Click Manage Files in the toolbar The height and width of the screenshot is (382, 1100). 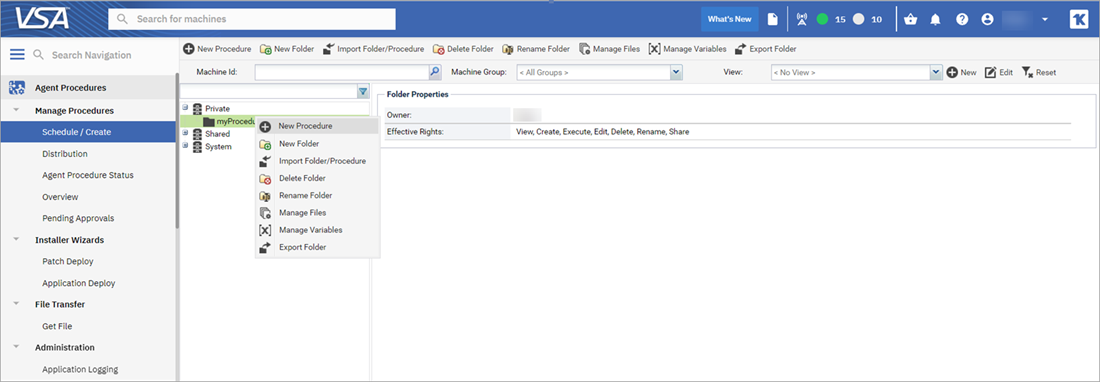click(x=609, y=49)
